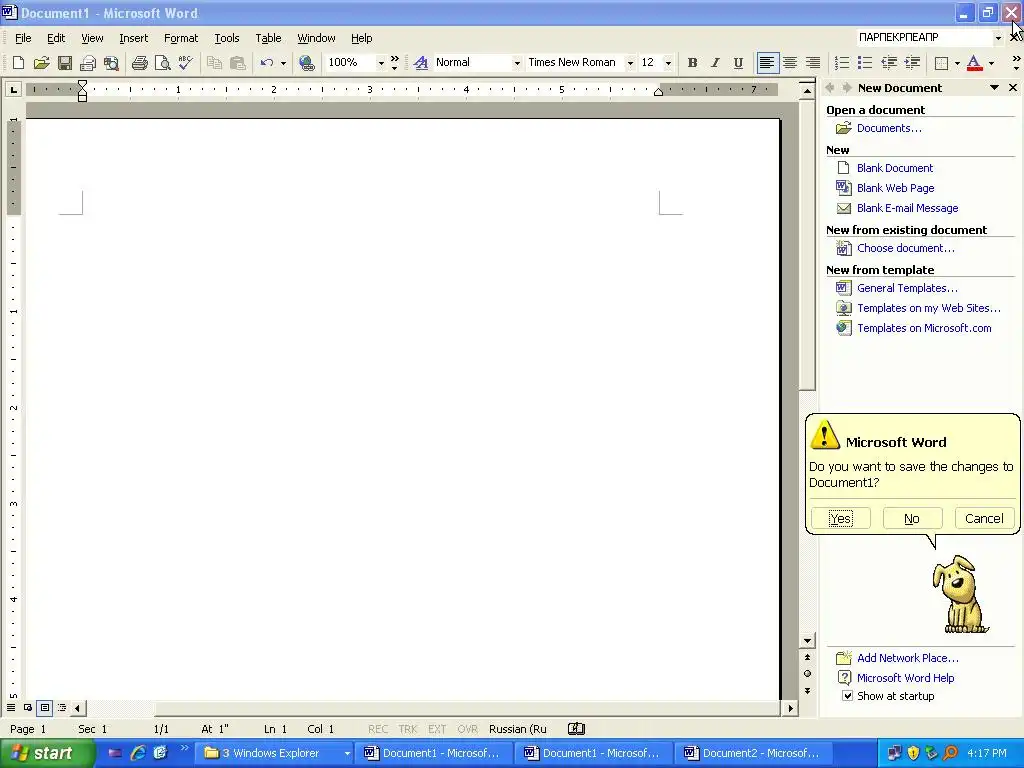Click the Blank Web Page link
Screen dimensions: 1024x768
(895, 188)
